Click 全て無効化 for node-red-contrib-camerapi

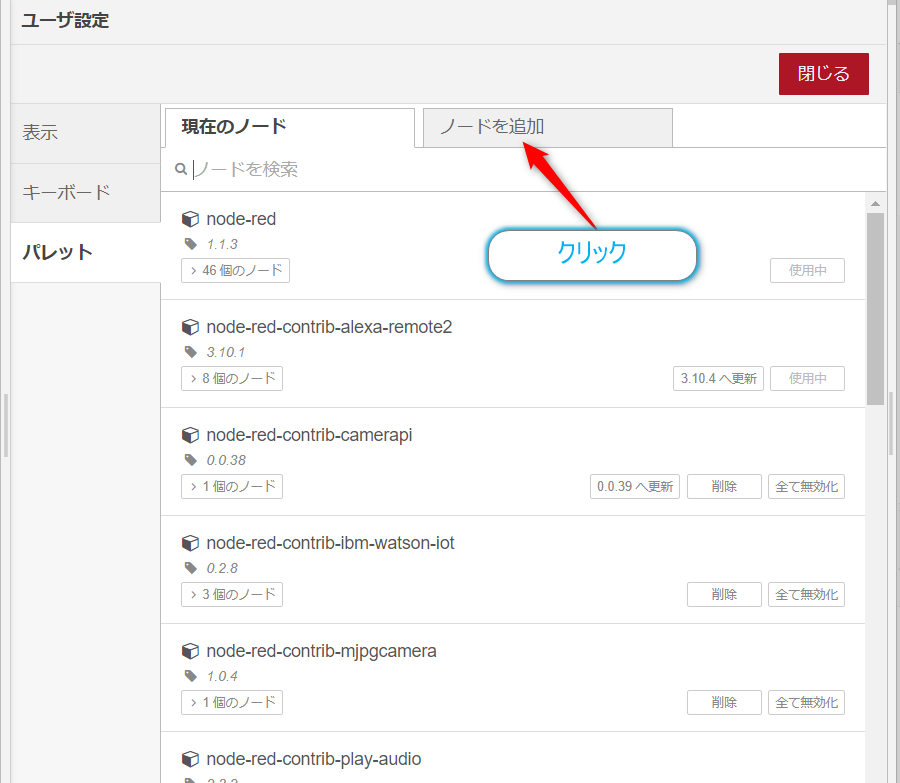pos(806,486)
